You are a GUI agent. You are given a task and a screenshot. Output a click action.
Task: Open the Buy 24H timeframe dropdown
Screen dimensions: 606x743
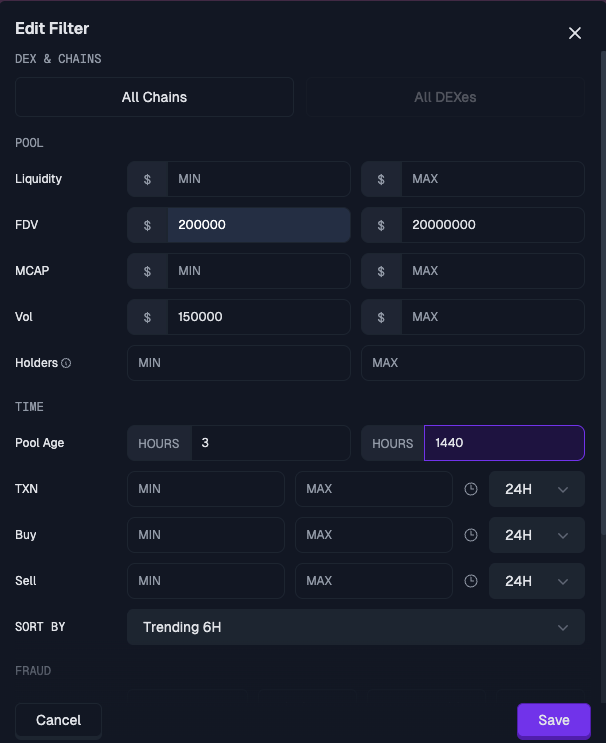[x=537, y=535]
